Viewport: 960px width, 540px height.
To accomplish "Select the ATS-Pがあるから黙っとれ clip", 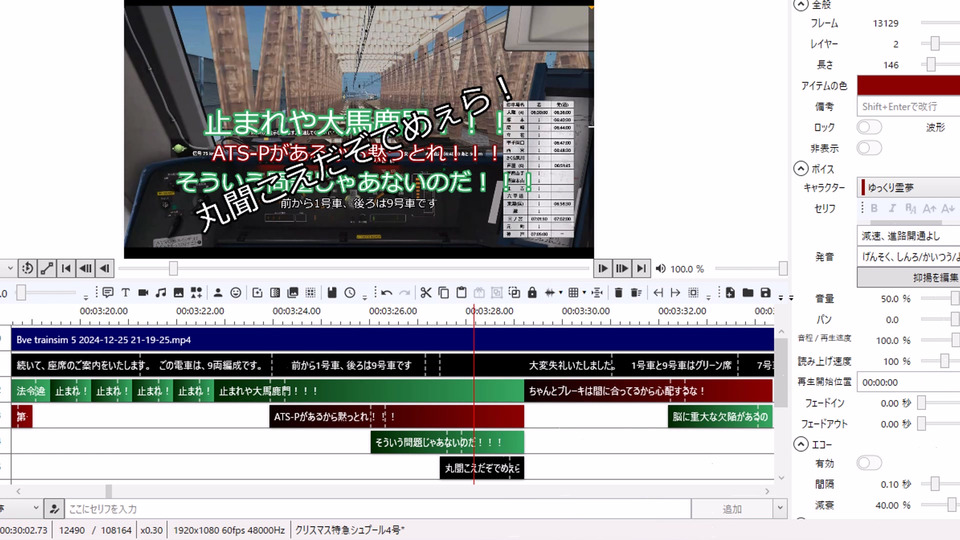I will tap(396, 416).
